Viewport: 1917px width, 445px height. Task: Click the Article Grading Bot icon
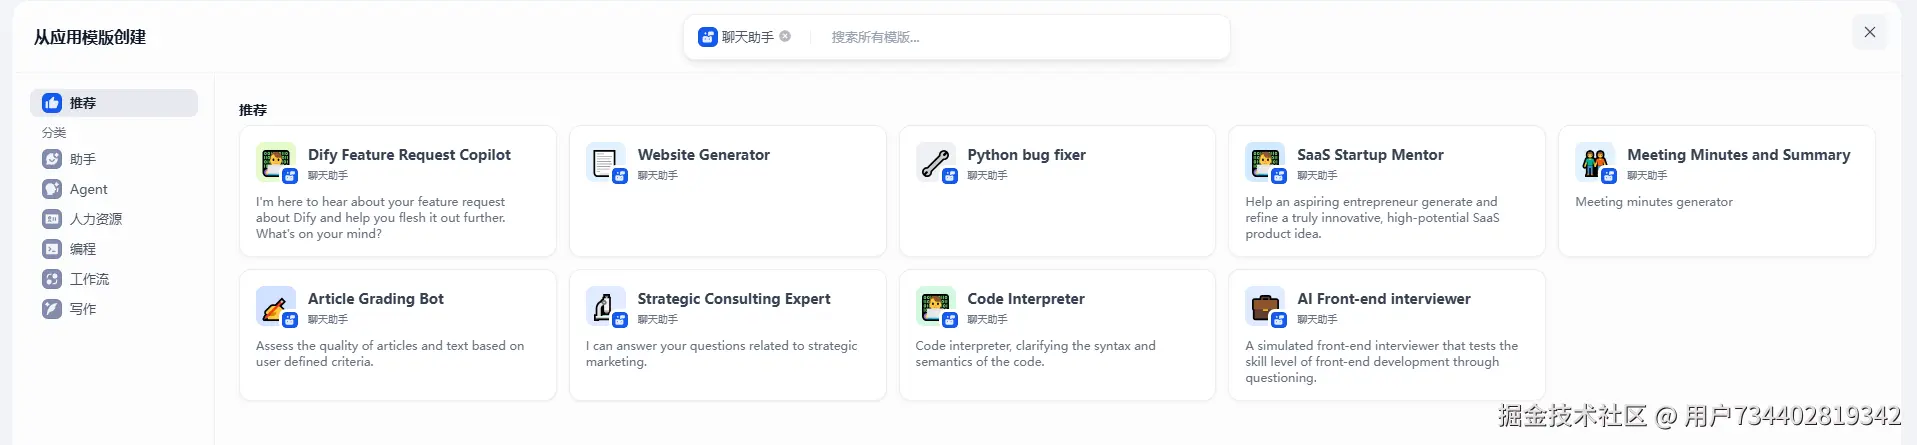[275, 306]
